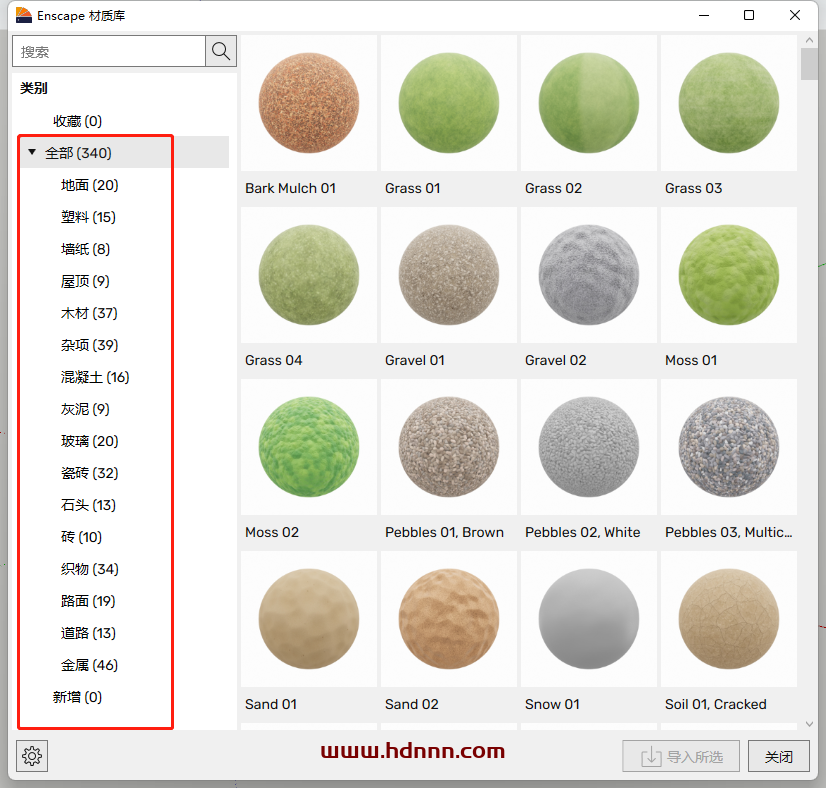
Task: Open the 地面 (20) category
Action: click(x=90, y=185)
